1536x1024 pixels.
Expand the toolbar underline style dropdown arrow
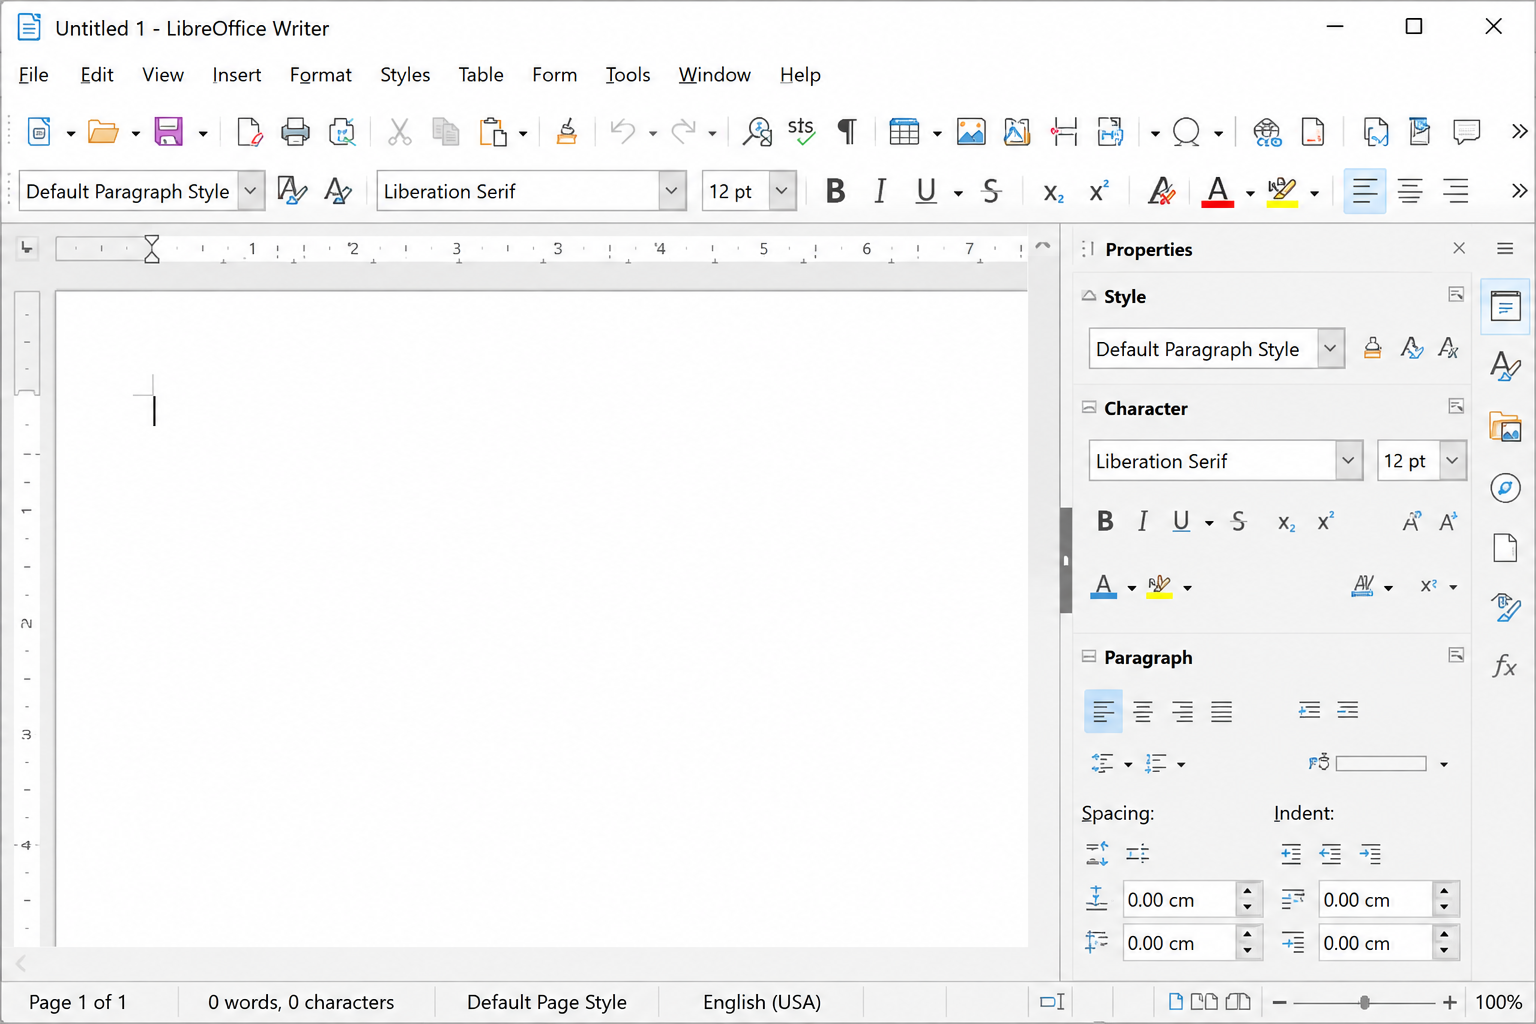(x=958, y=193)
